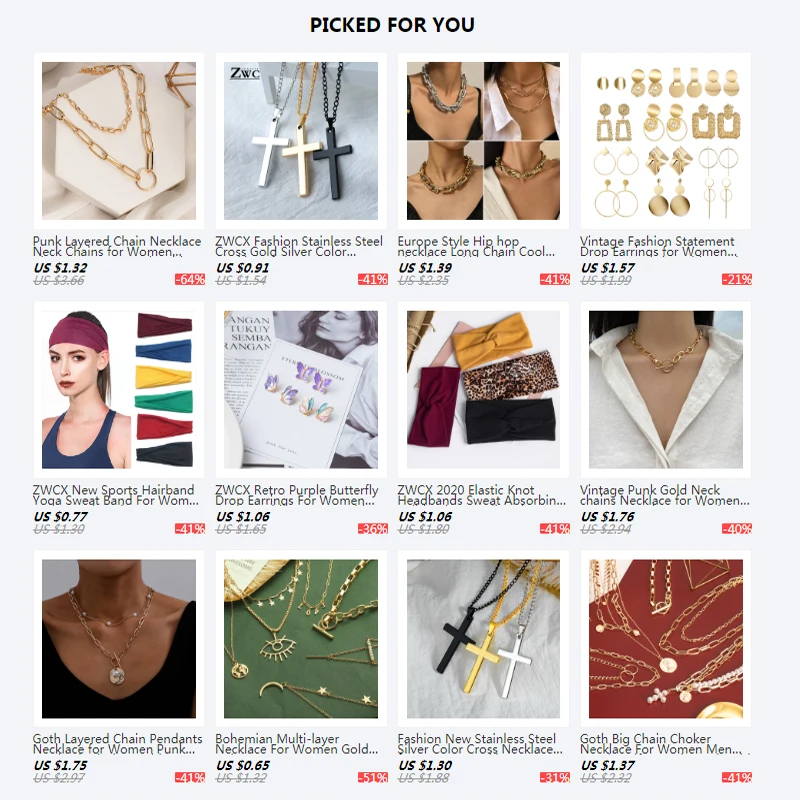This screenshot has height=800, width=800.
Task: Click the -64% discount badge
Action: pos(190,280)
